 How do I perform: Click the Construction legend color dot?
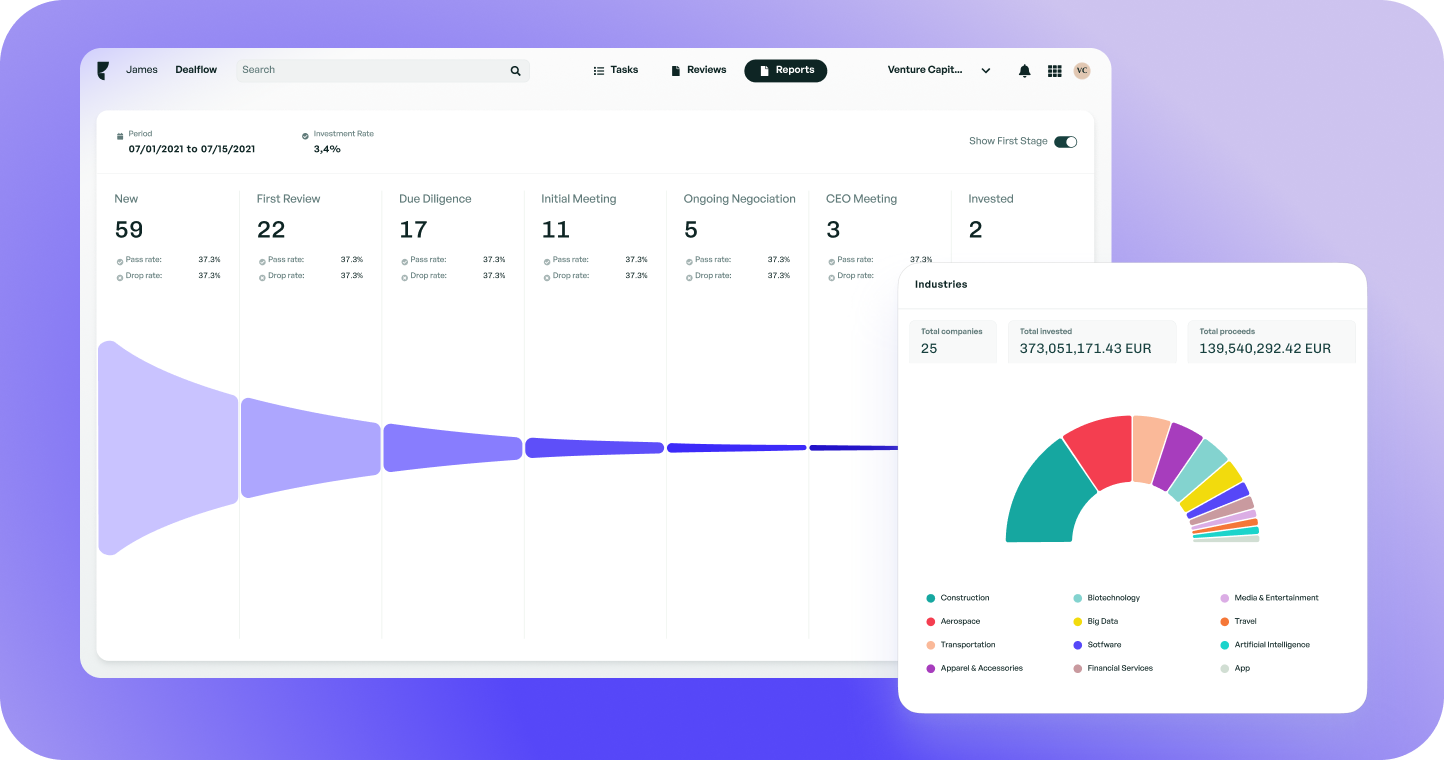pyautogui.click(x=931, y=598)
